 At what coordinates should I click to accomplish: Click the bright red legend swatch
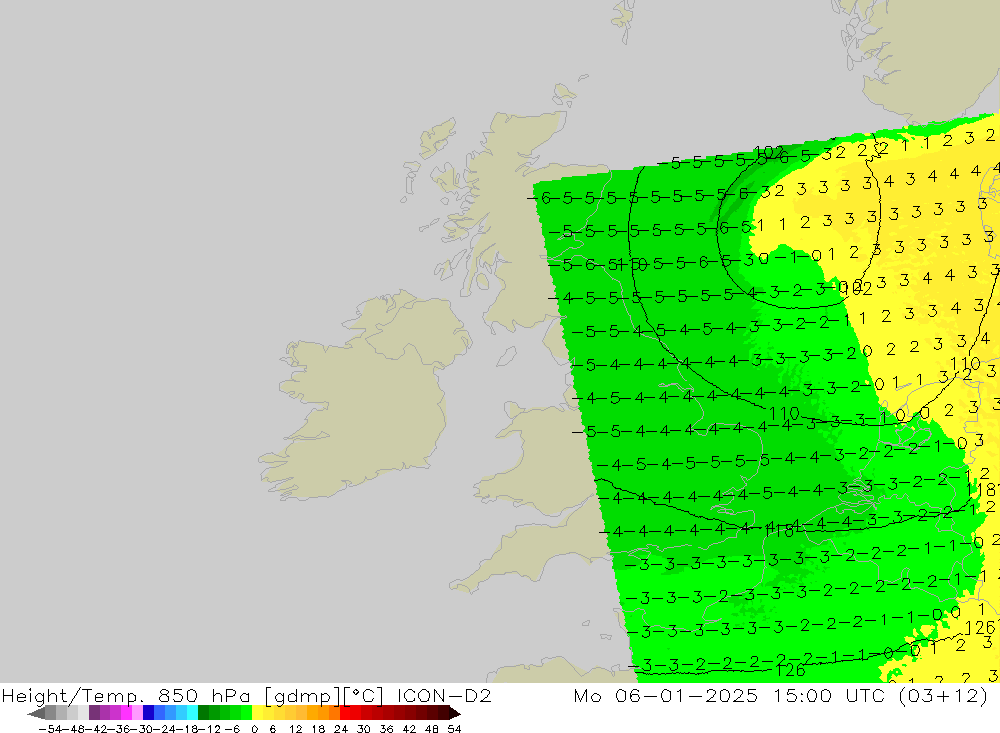point(345,713)
